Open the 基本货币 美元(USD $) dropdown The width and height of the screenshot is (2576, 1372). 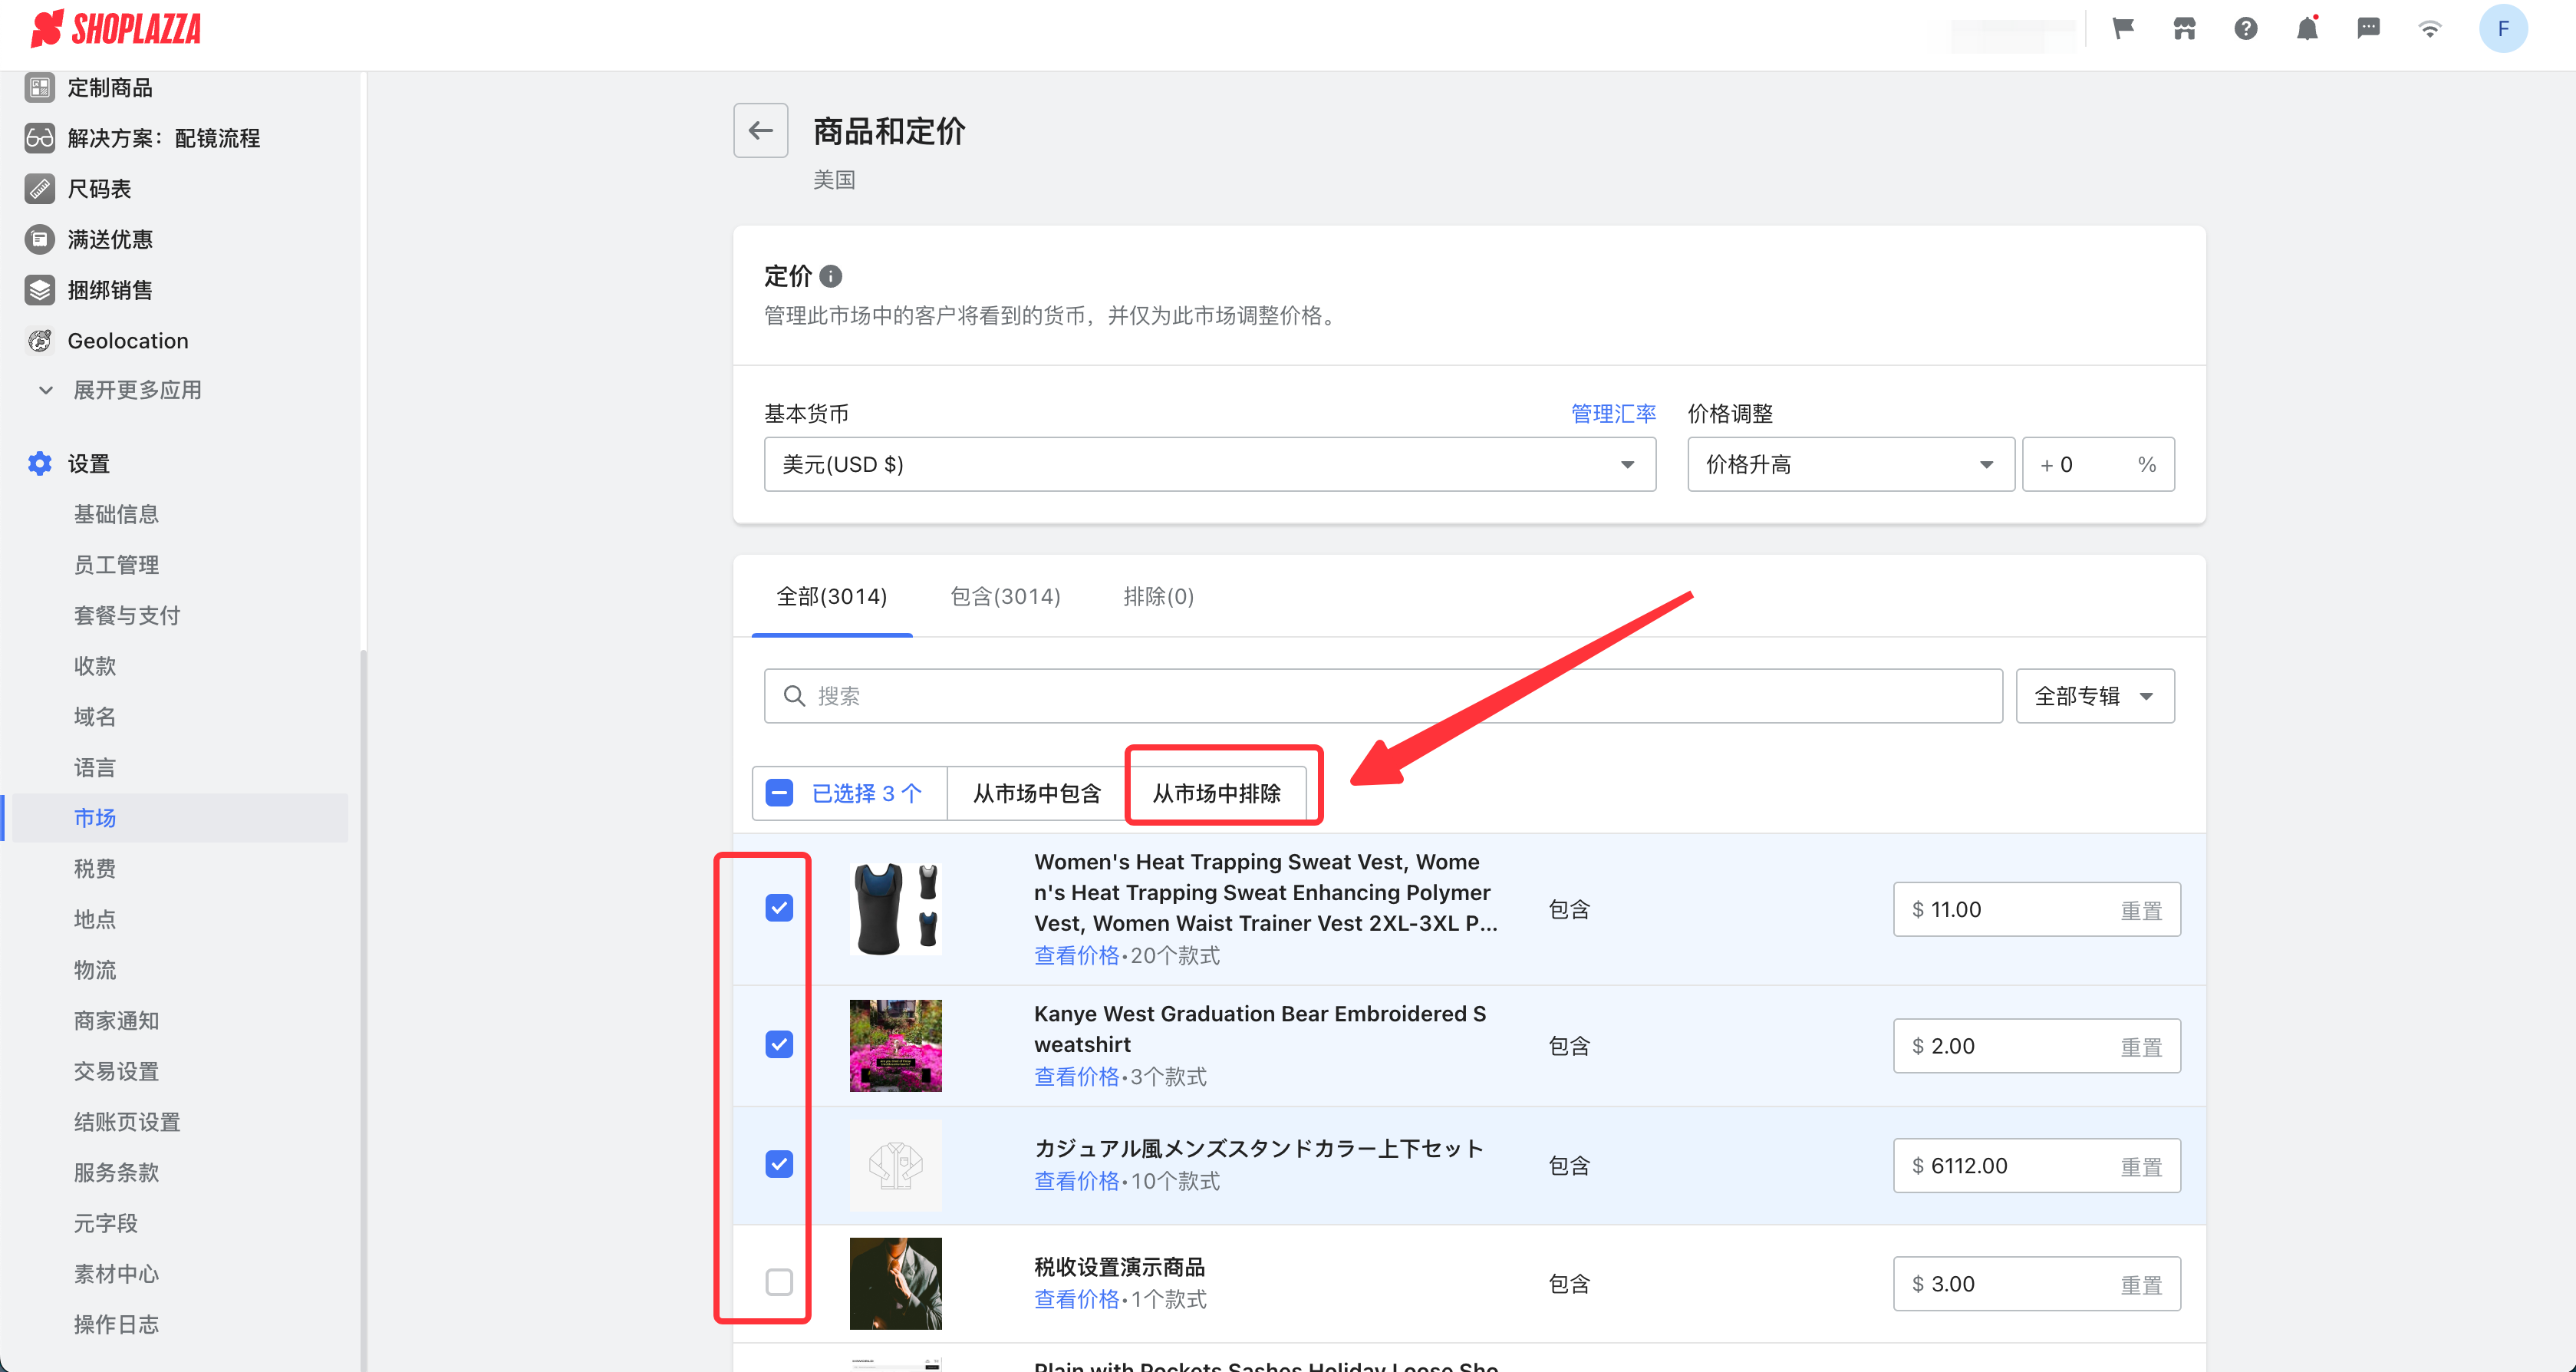tap(1209, 464)
